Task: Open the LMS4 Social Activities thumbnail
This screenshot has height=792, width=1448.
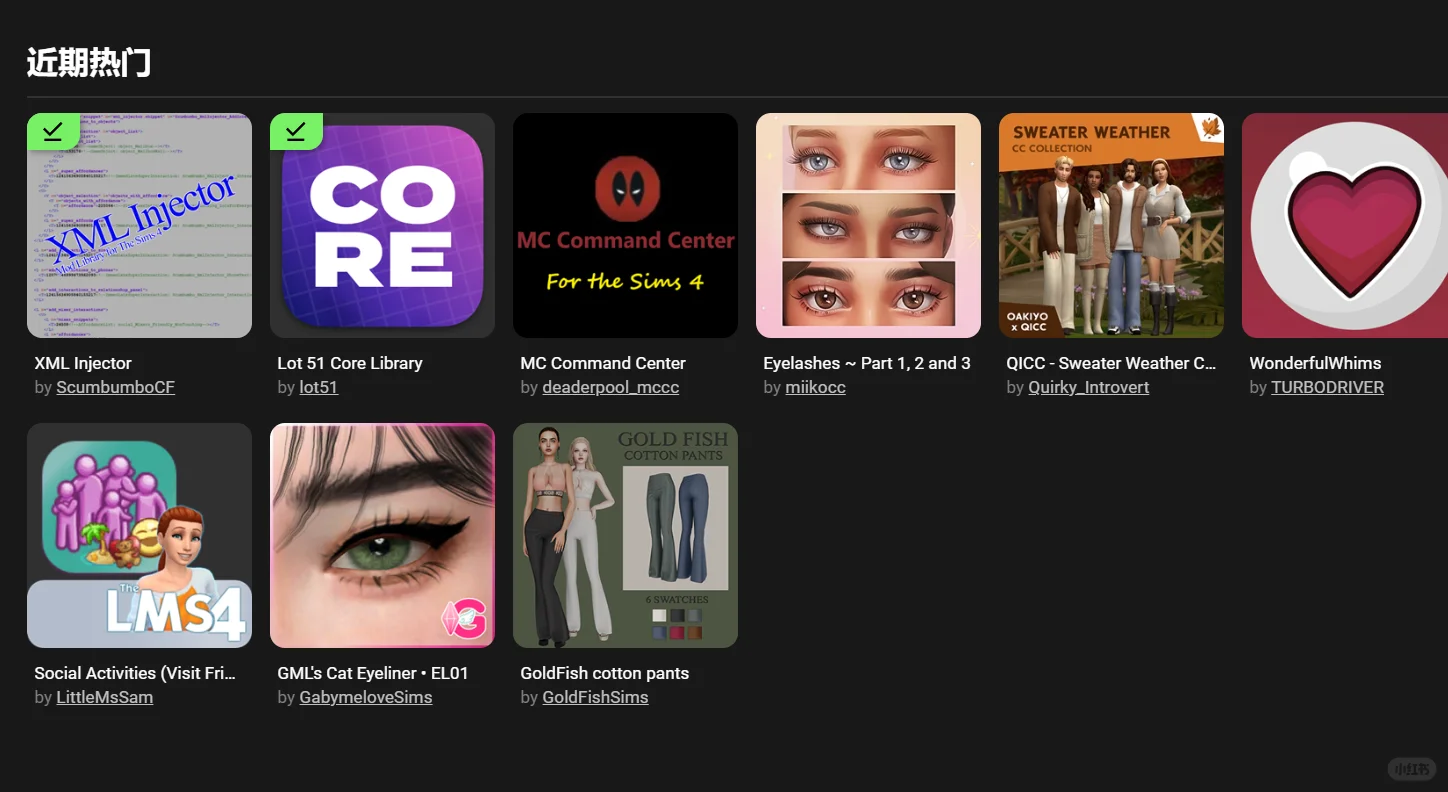Action: [139, 535]
